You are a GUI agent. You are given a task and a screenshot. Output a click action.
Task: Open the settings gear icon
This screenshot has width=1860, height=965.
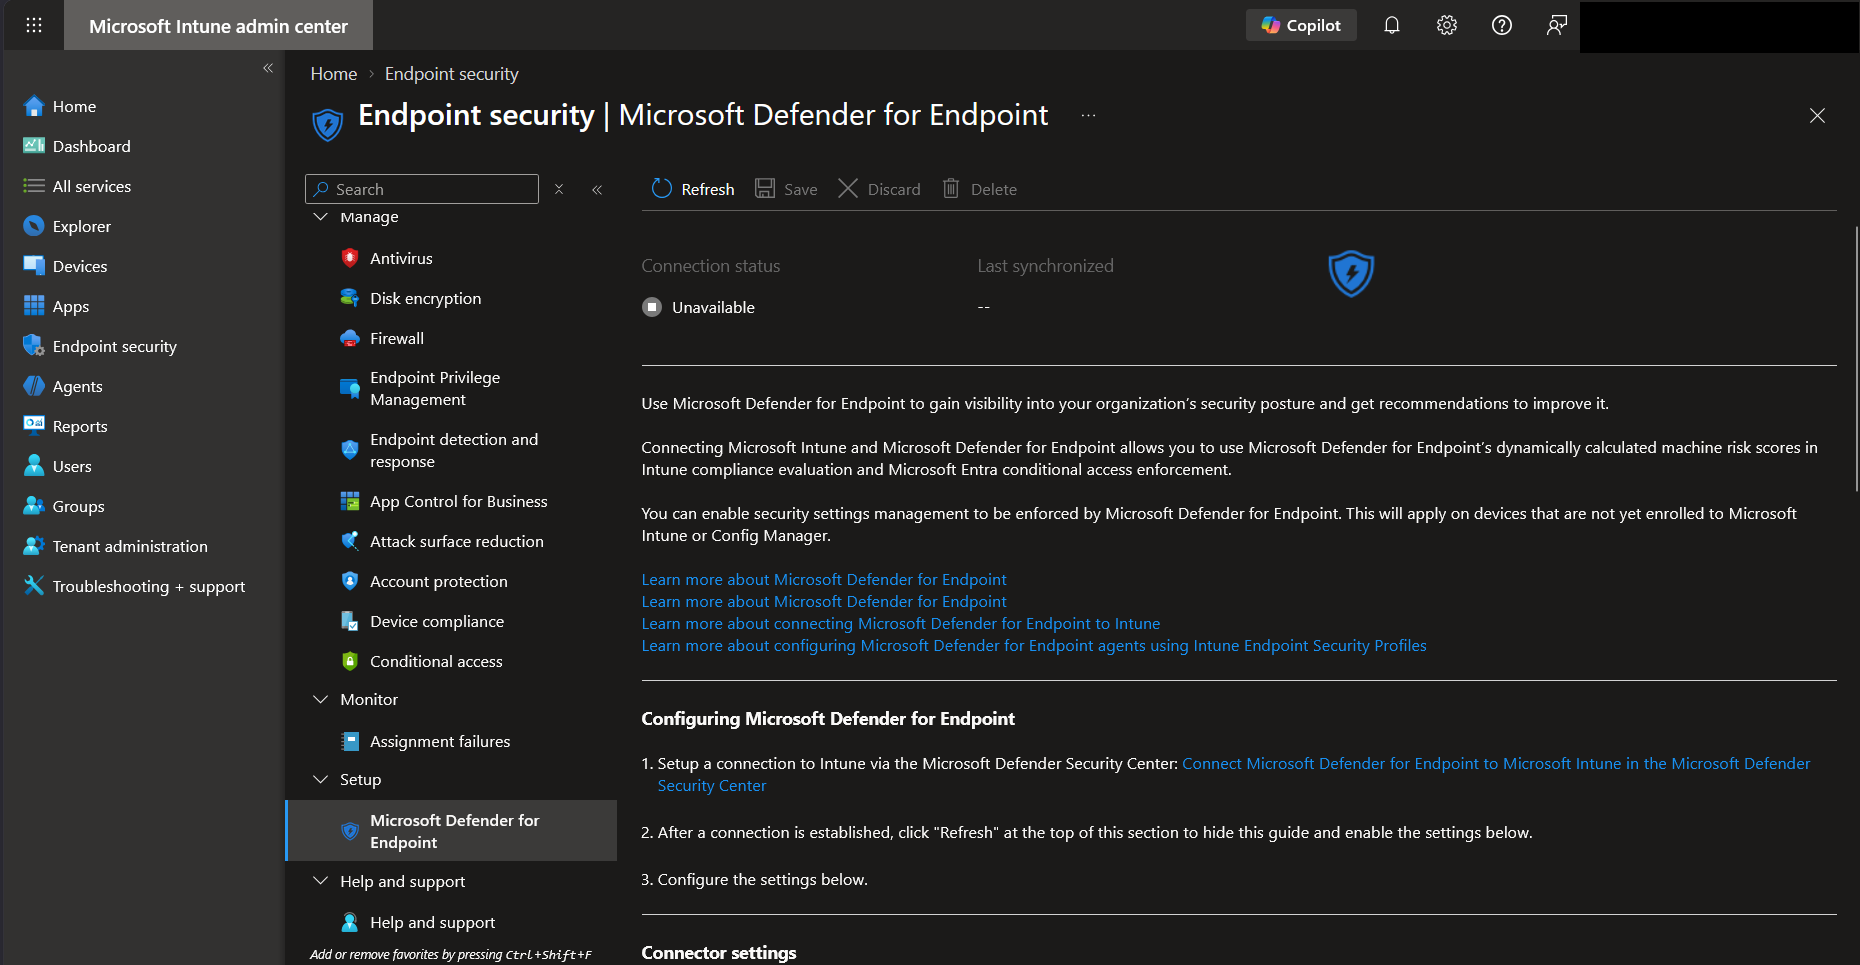point(1447,25)
